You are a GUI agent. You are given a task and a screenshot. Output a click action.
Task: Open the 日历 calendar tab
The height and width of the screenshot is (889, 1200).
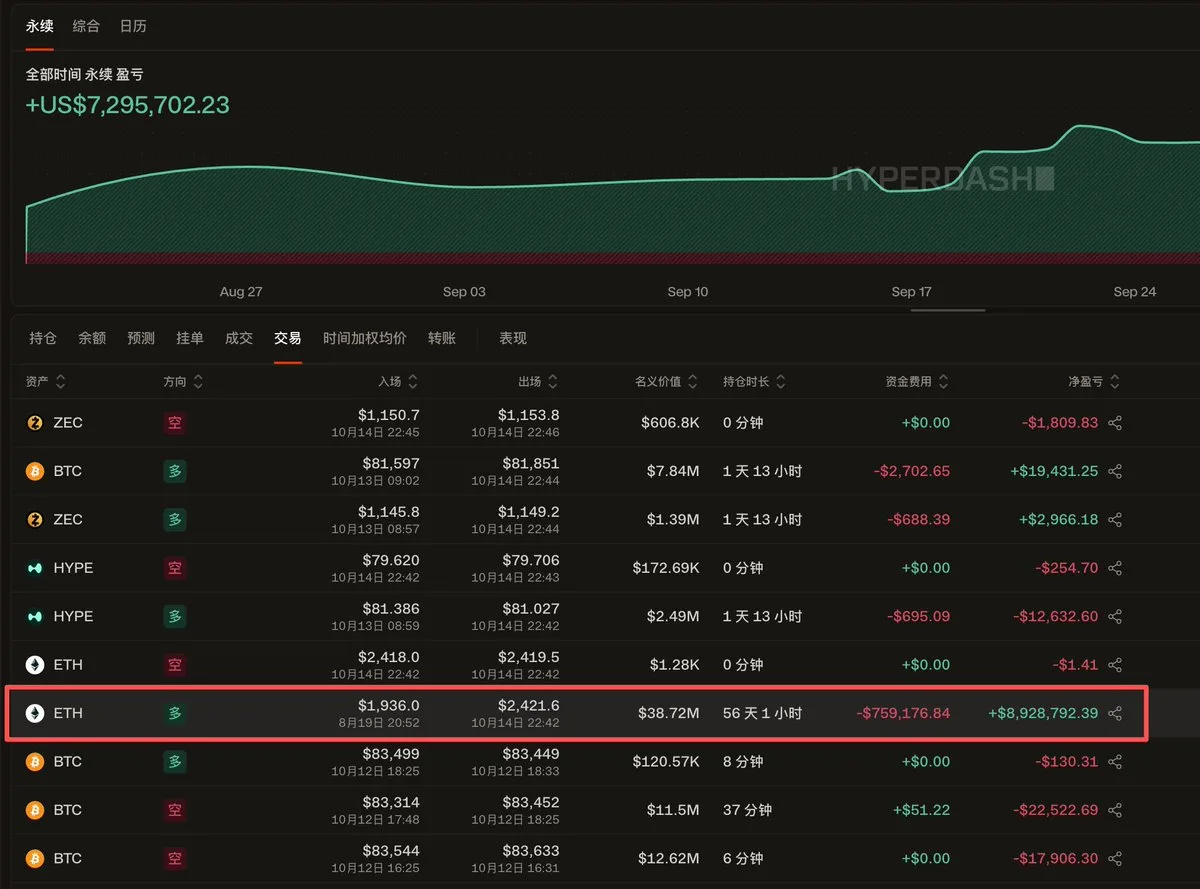(133, 26)
